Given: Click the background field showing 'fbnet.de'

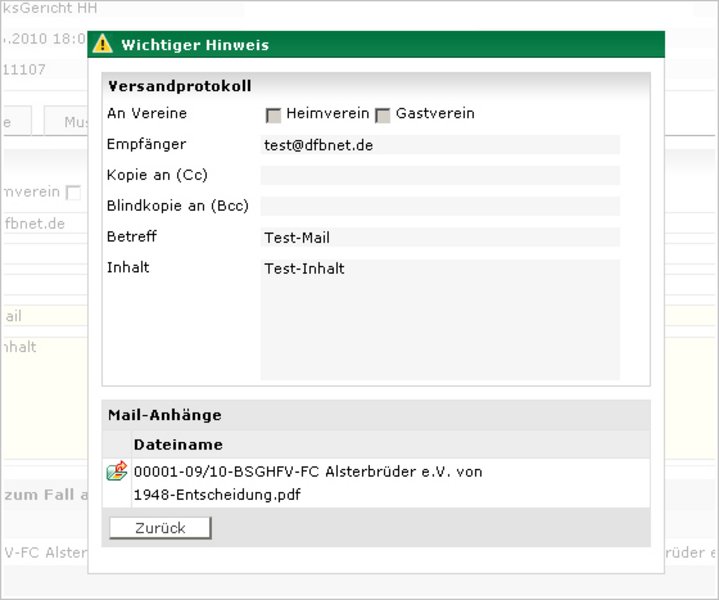Looking at the screenshot, I should click(x=40, y=224).
